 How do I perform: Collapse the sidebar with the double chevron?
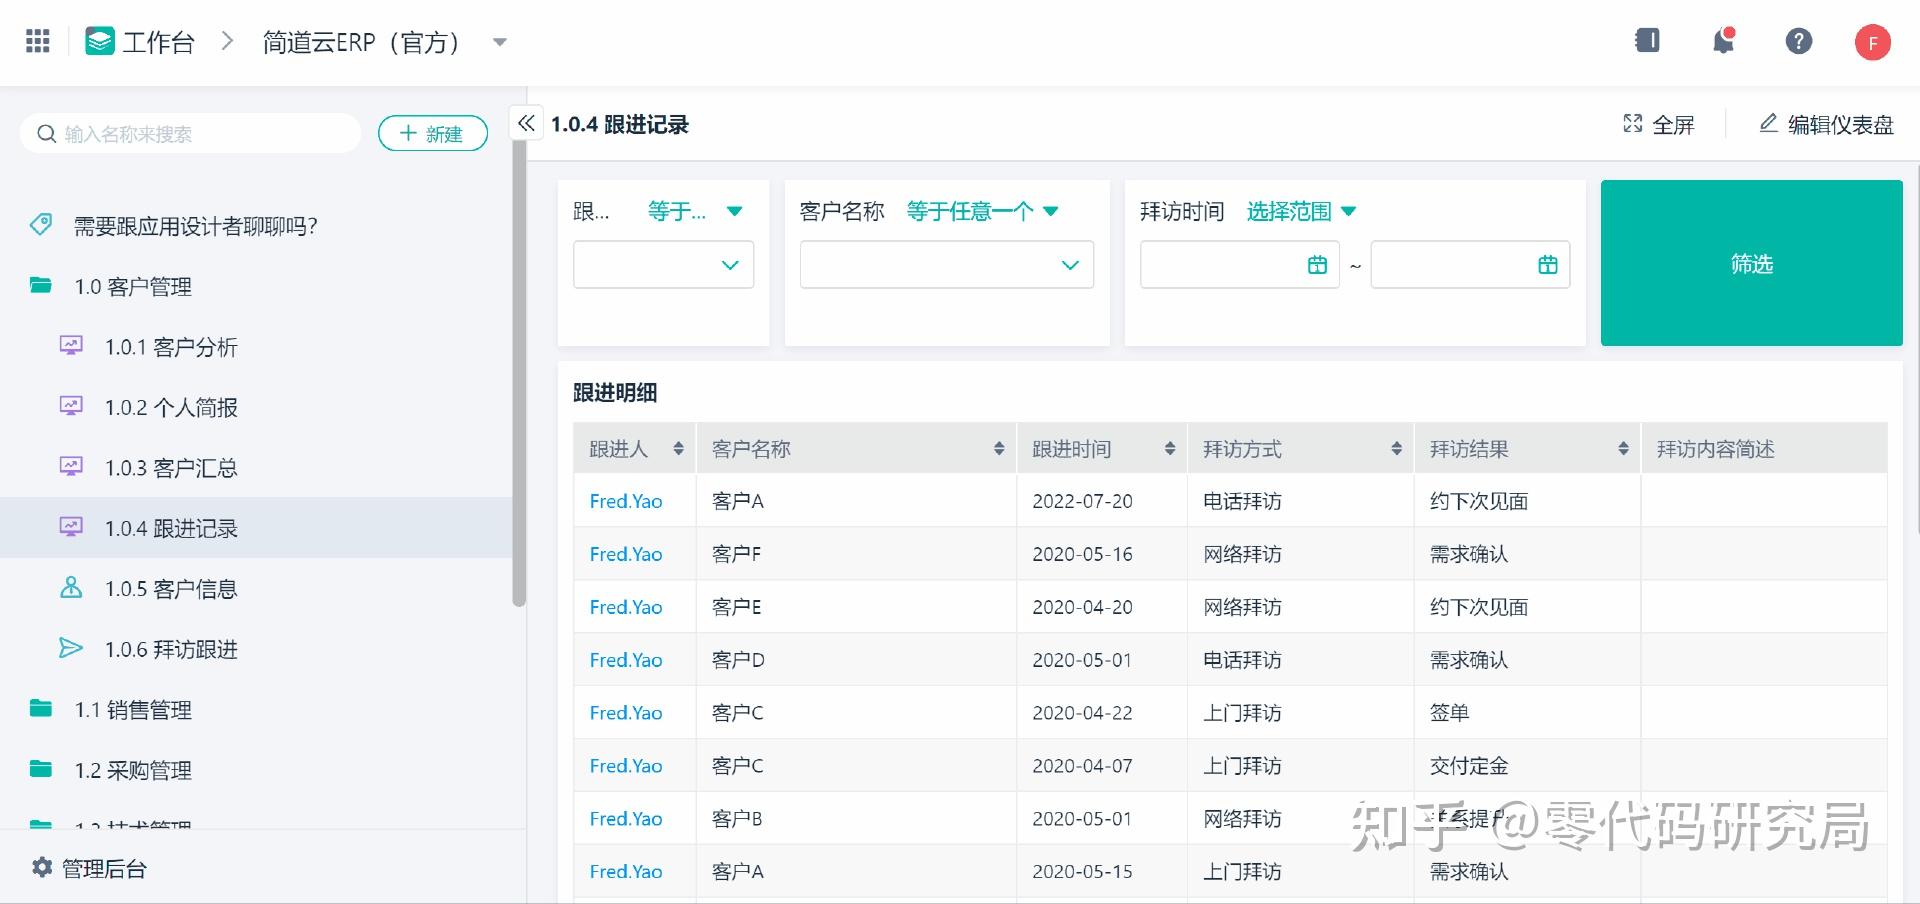526,122
